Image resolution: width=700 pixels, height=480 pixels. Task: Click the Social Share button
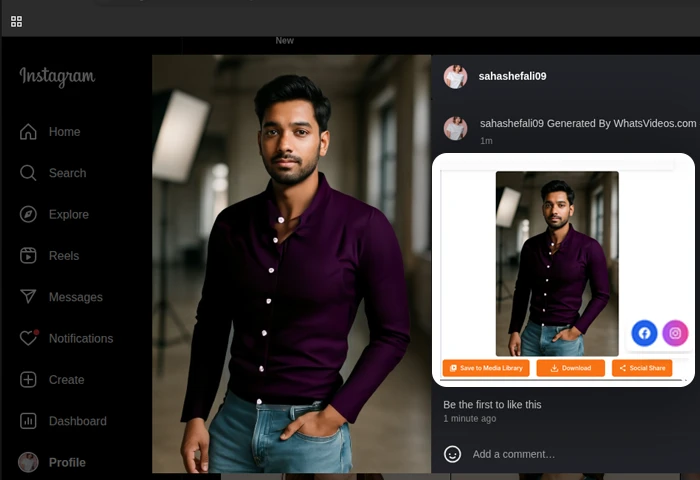(642, 368)
